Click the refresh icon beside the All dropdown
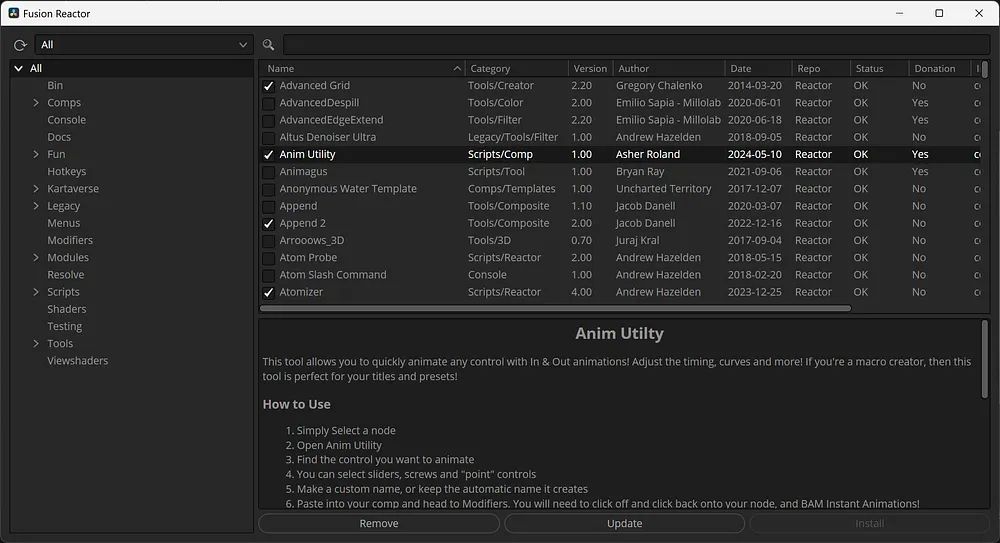 pos(20,45)
